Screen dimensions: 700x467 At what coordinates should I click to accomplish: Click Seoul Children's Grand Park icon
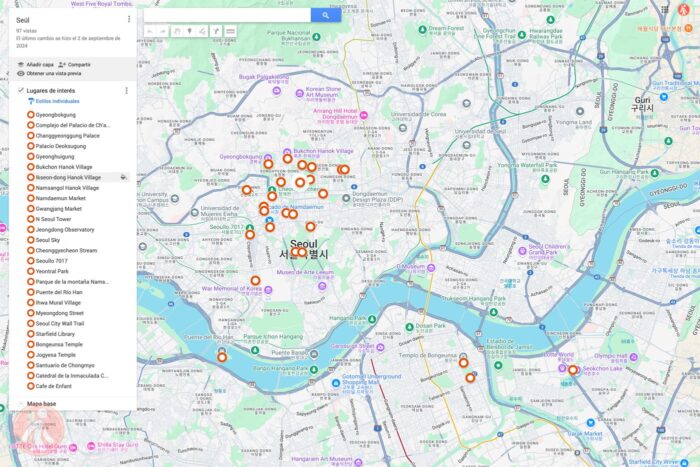522,251
